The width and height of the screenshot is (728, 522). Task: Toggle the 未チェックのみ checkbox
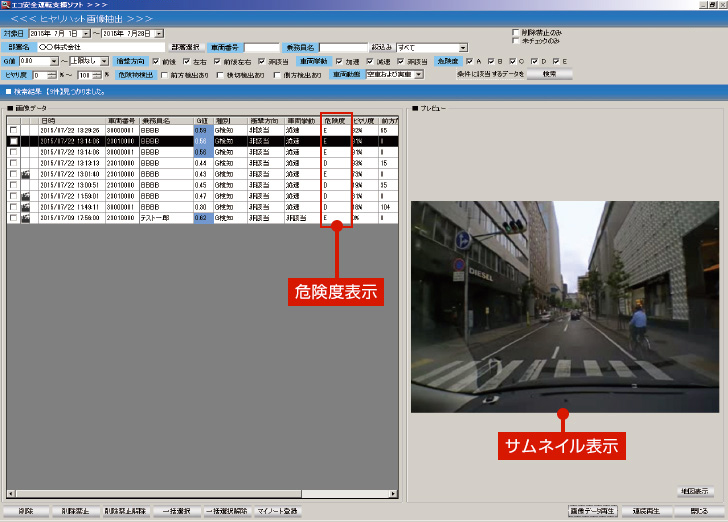tap(514, 40)
